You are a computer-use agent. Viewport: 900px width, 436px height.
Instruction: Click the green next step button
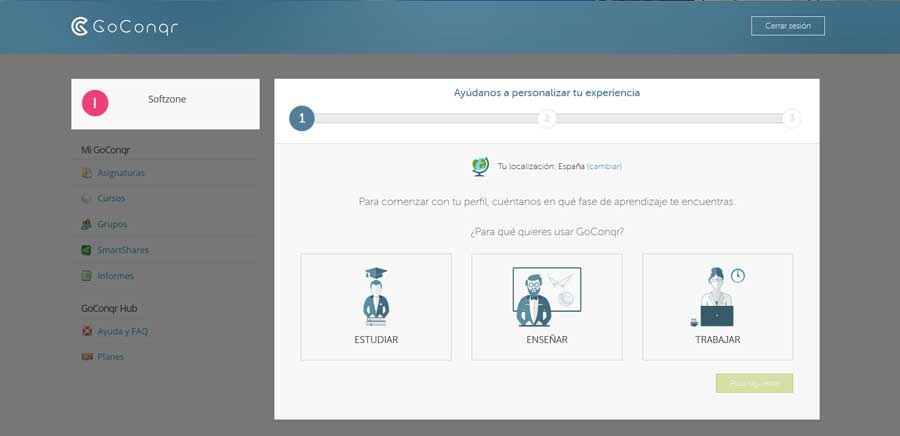pyautogui.click(x=754, y=383)
